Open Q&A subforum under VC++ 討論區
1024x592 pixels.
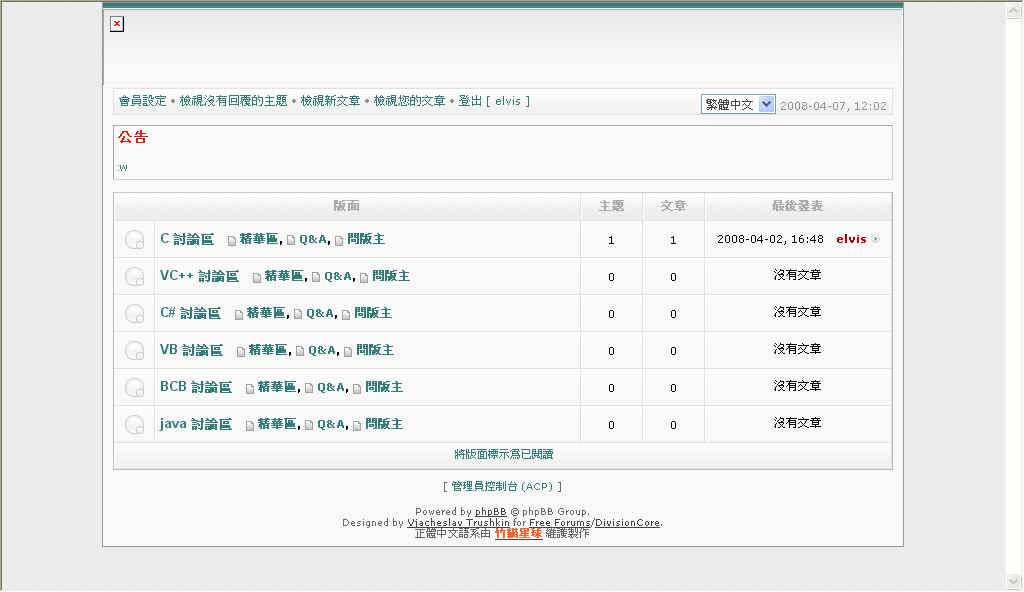tap(338, 276)
